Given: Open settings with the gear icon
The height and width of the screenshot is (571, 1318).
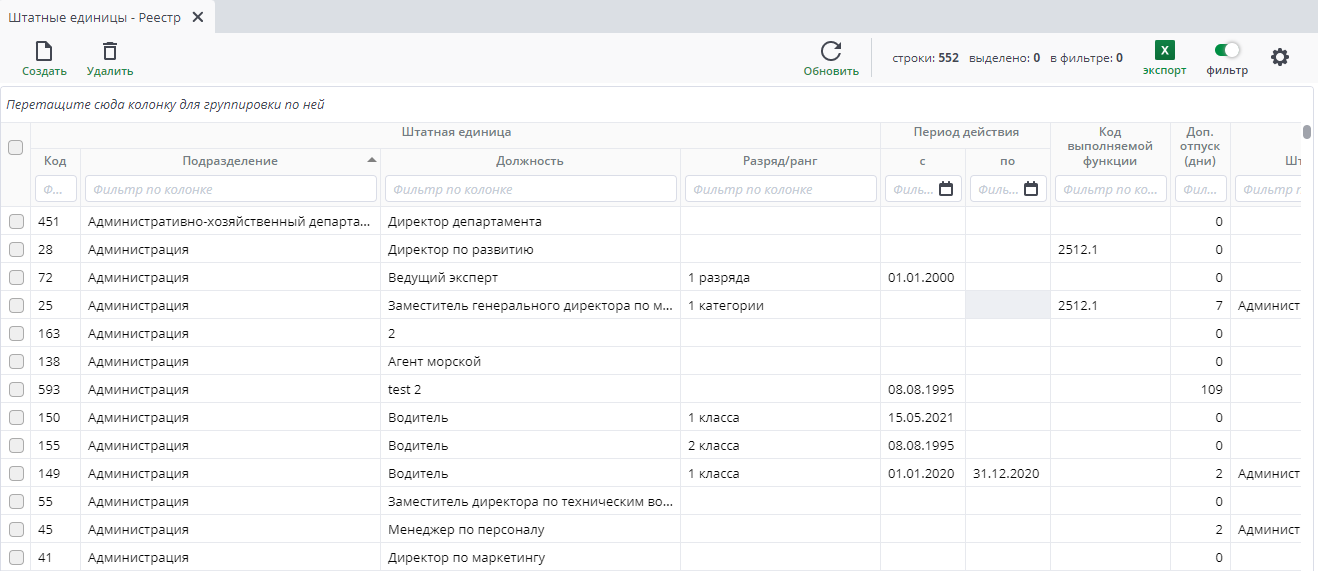Looking at the screenshot, I should (1280, 57).
